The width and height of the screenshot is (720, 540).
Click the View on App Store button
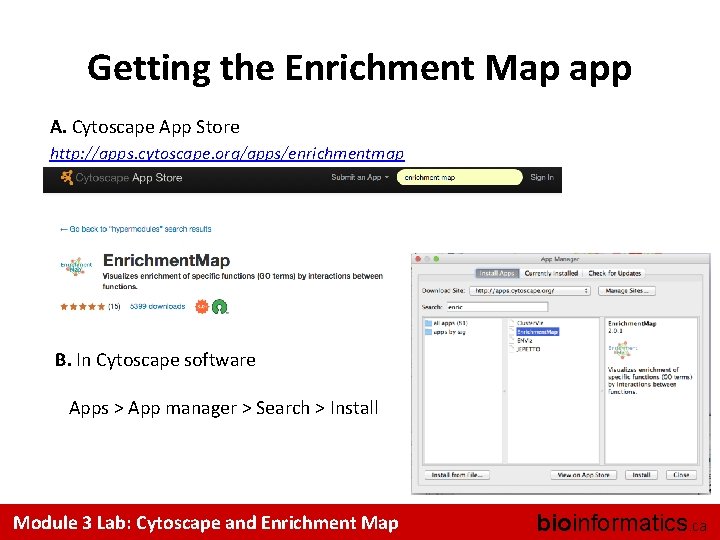pos(583,475)
